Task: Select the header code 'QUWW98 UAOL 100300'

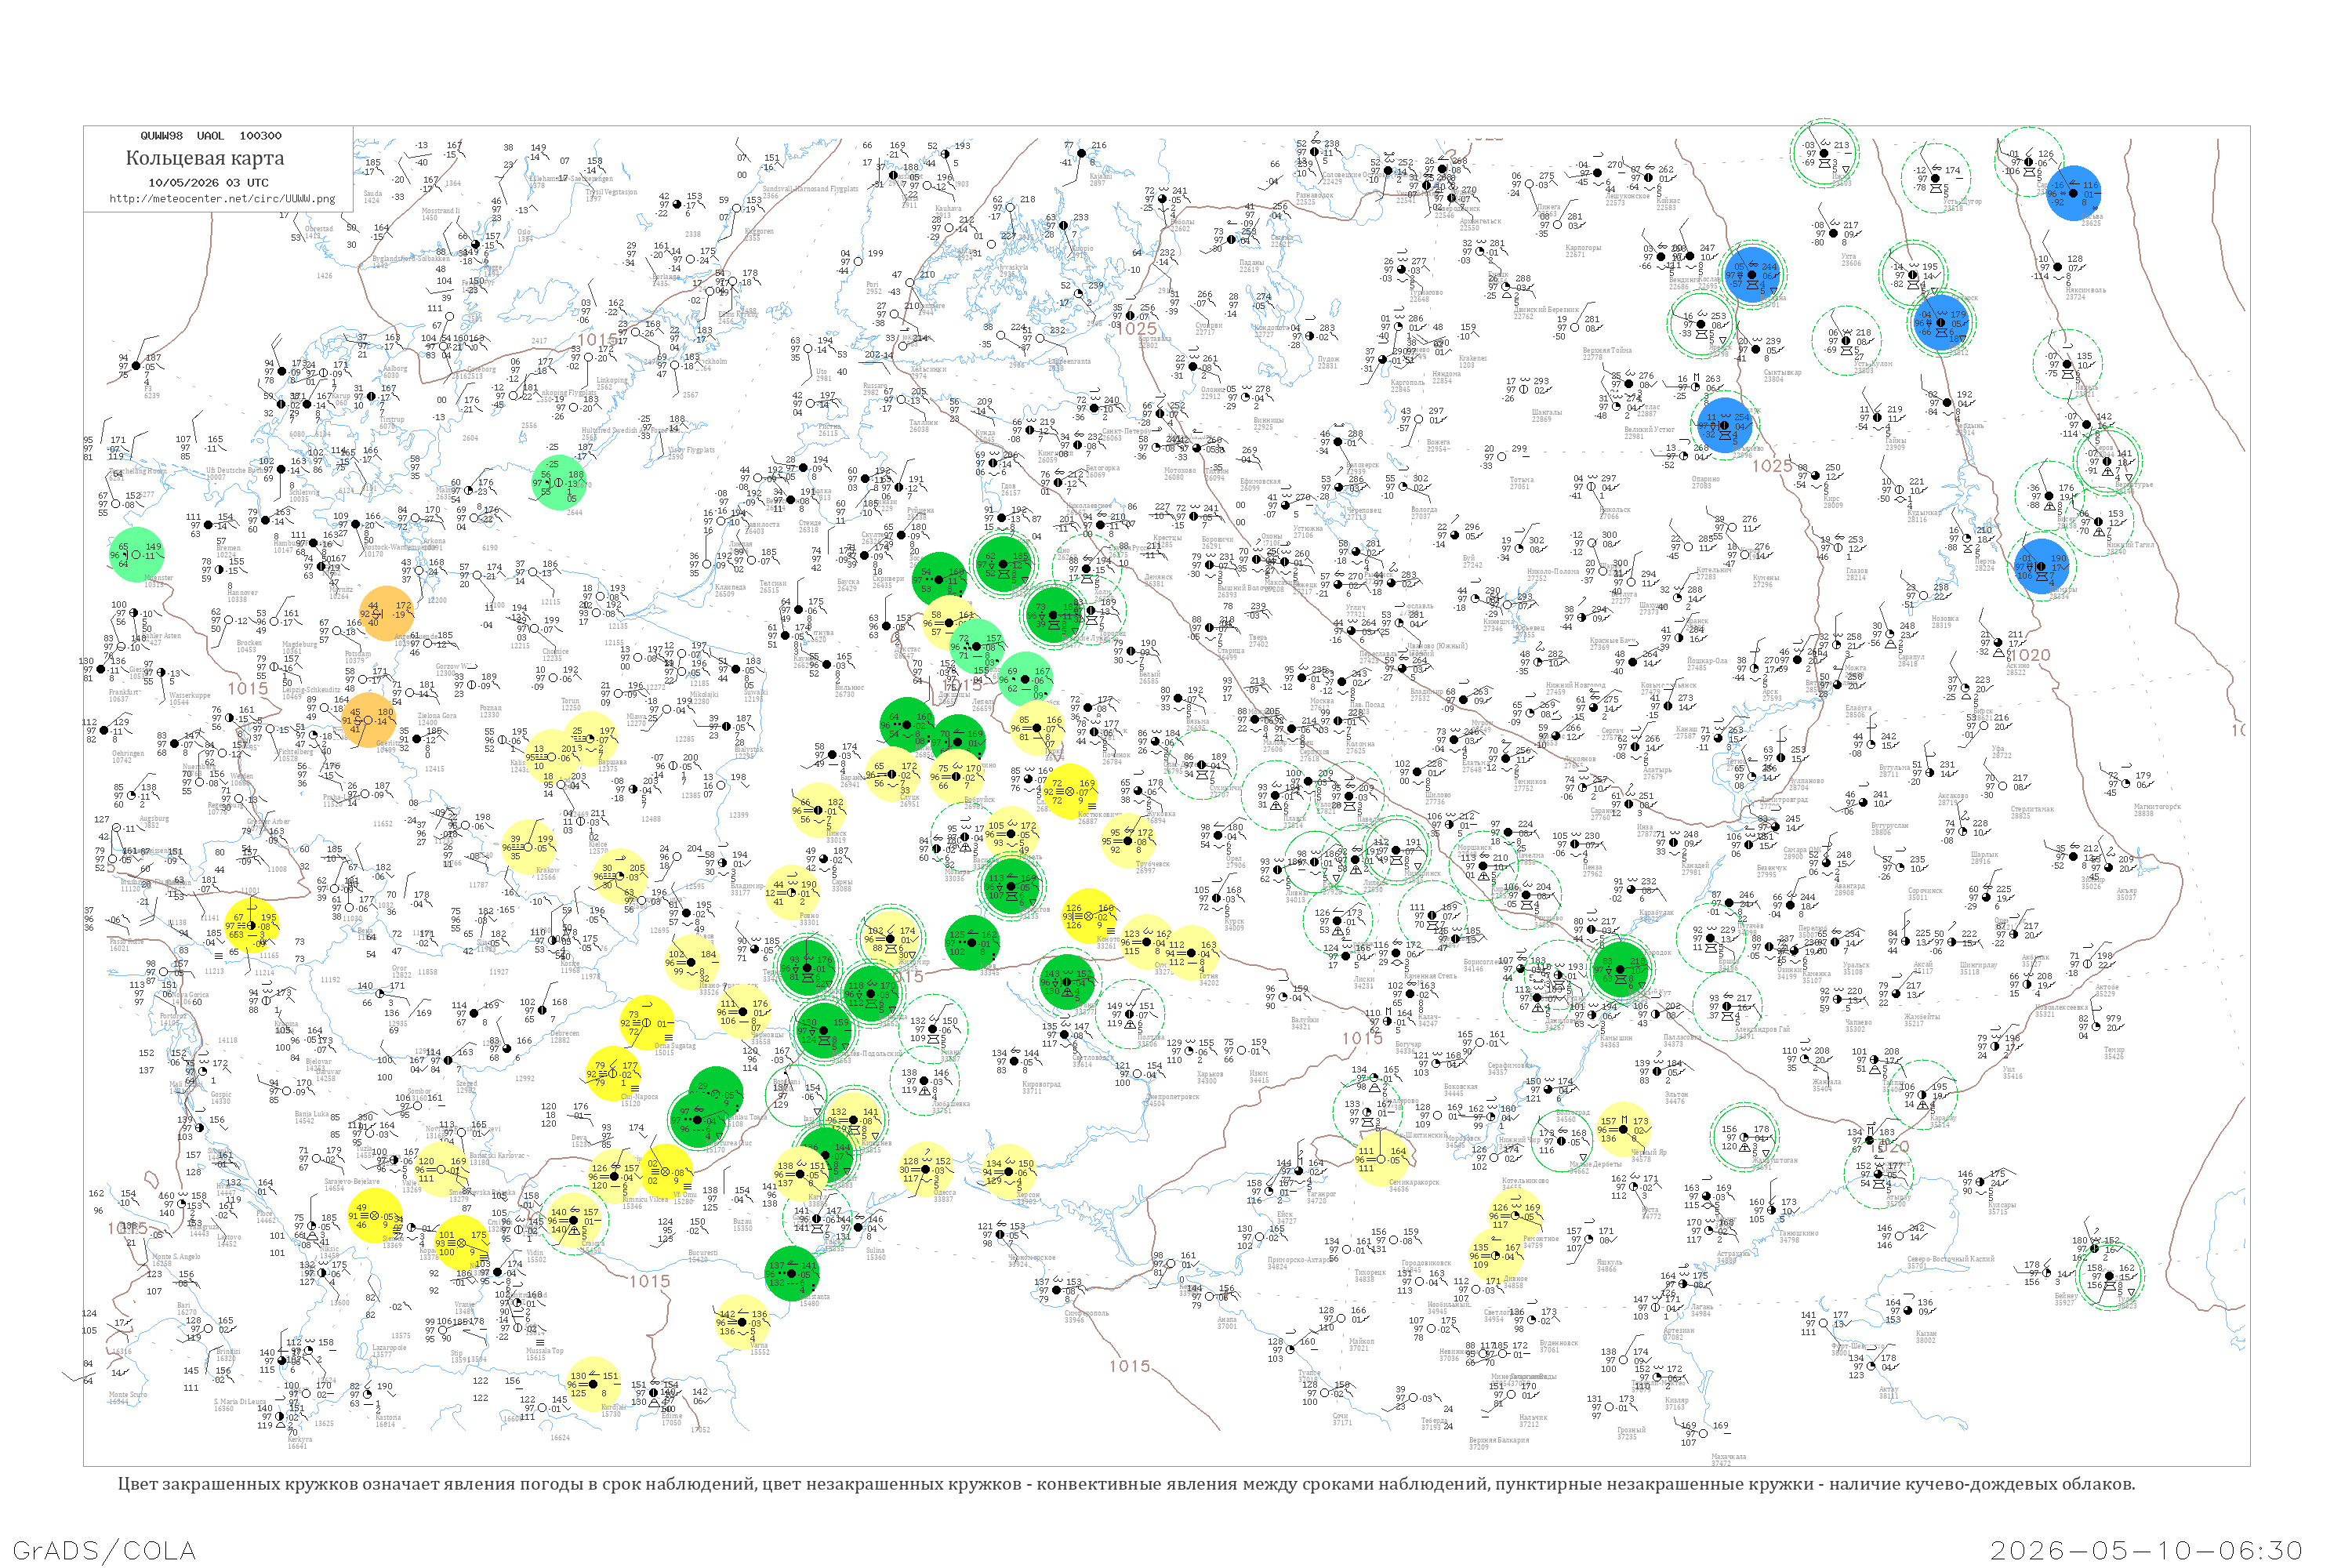Action: point(211,136)
